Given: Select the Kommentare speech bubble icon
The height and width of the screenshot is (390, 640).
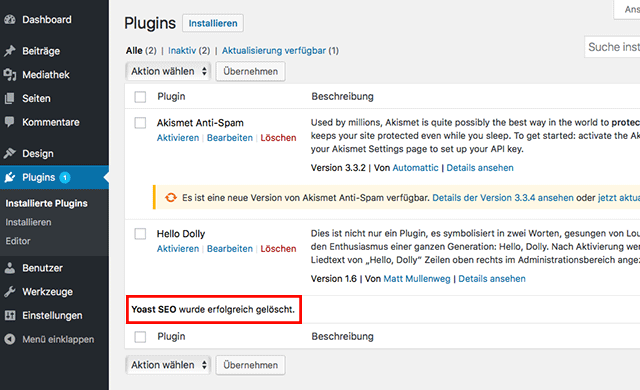Looking at the screenshot, I should (10, 122).
